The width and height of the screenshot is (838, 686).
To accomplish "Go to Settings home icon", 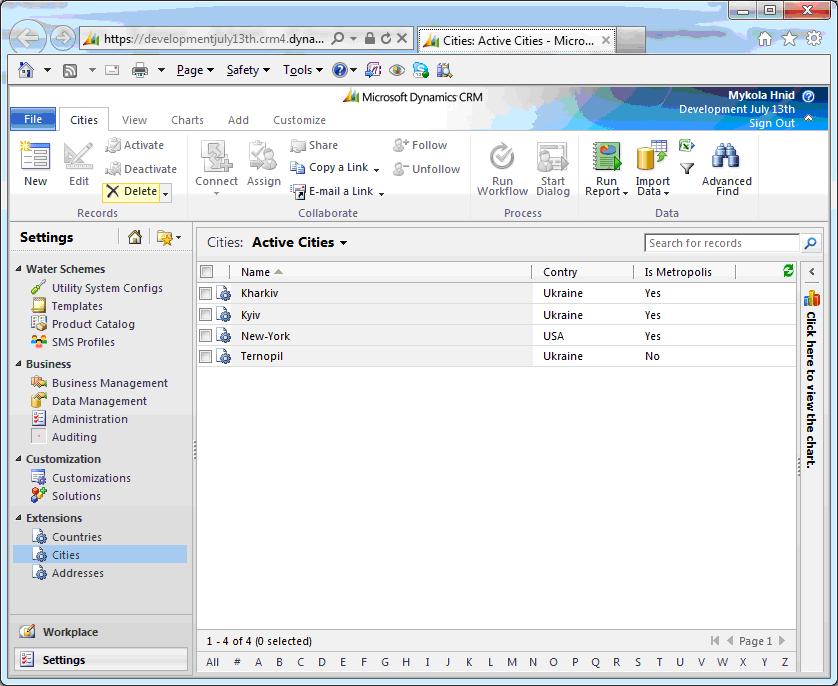I will coord(135,237).
